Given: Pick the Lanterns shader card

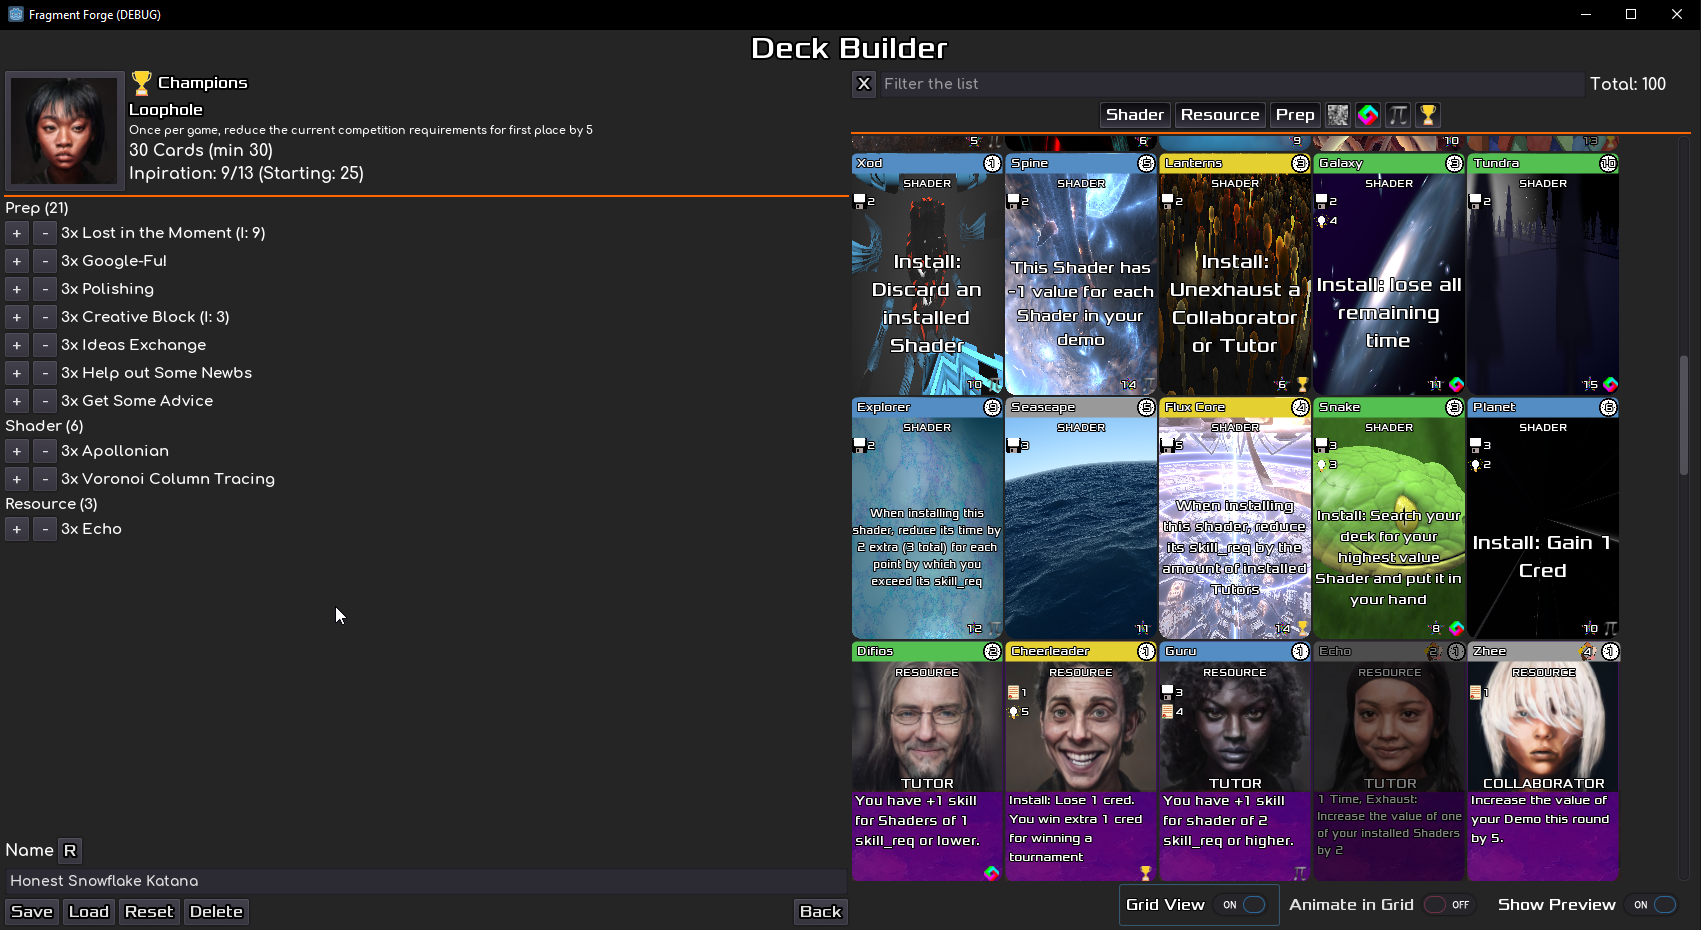Looking at the screenshot, I should coord(1235,274).
